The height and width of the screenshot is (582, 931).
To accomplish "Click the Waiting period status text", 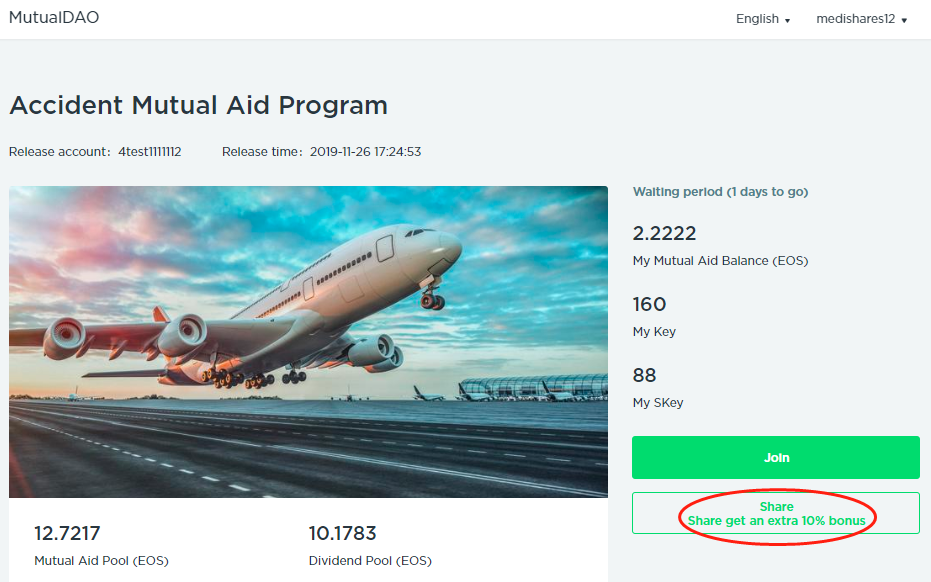I will click(720, 192).
